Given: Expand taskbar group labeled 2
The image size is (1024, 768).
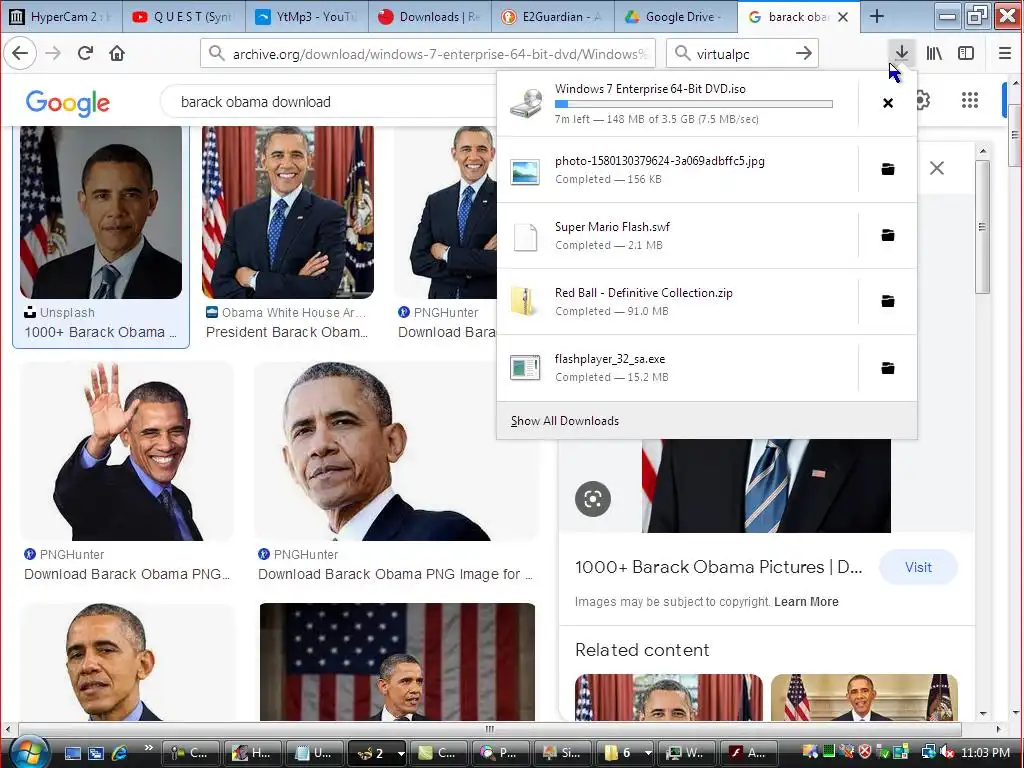Looking at the screenshot, I should (377, 753).
